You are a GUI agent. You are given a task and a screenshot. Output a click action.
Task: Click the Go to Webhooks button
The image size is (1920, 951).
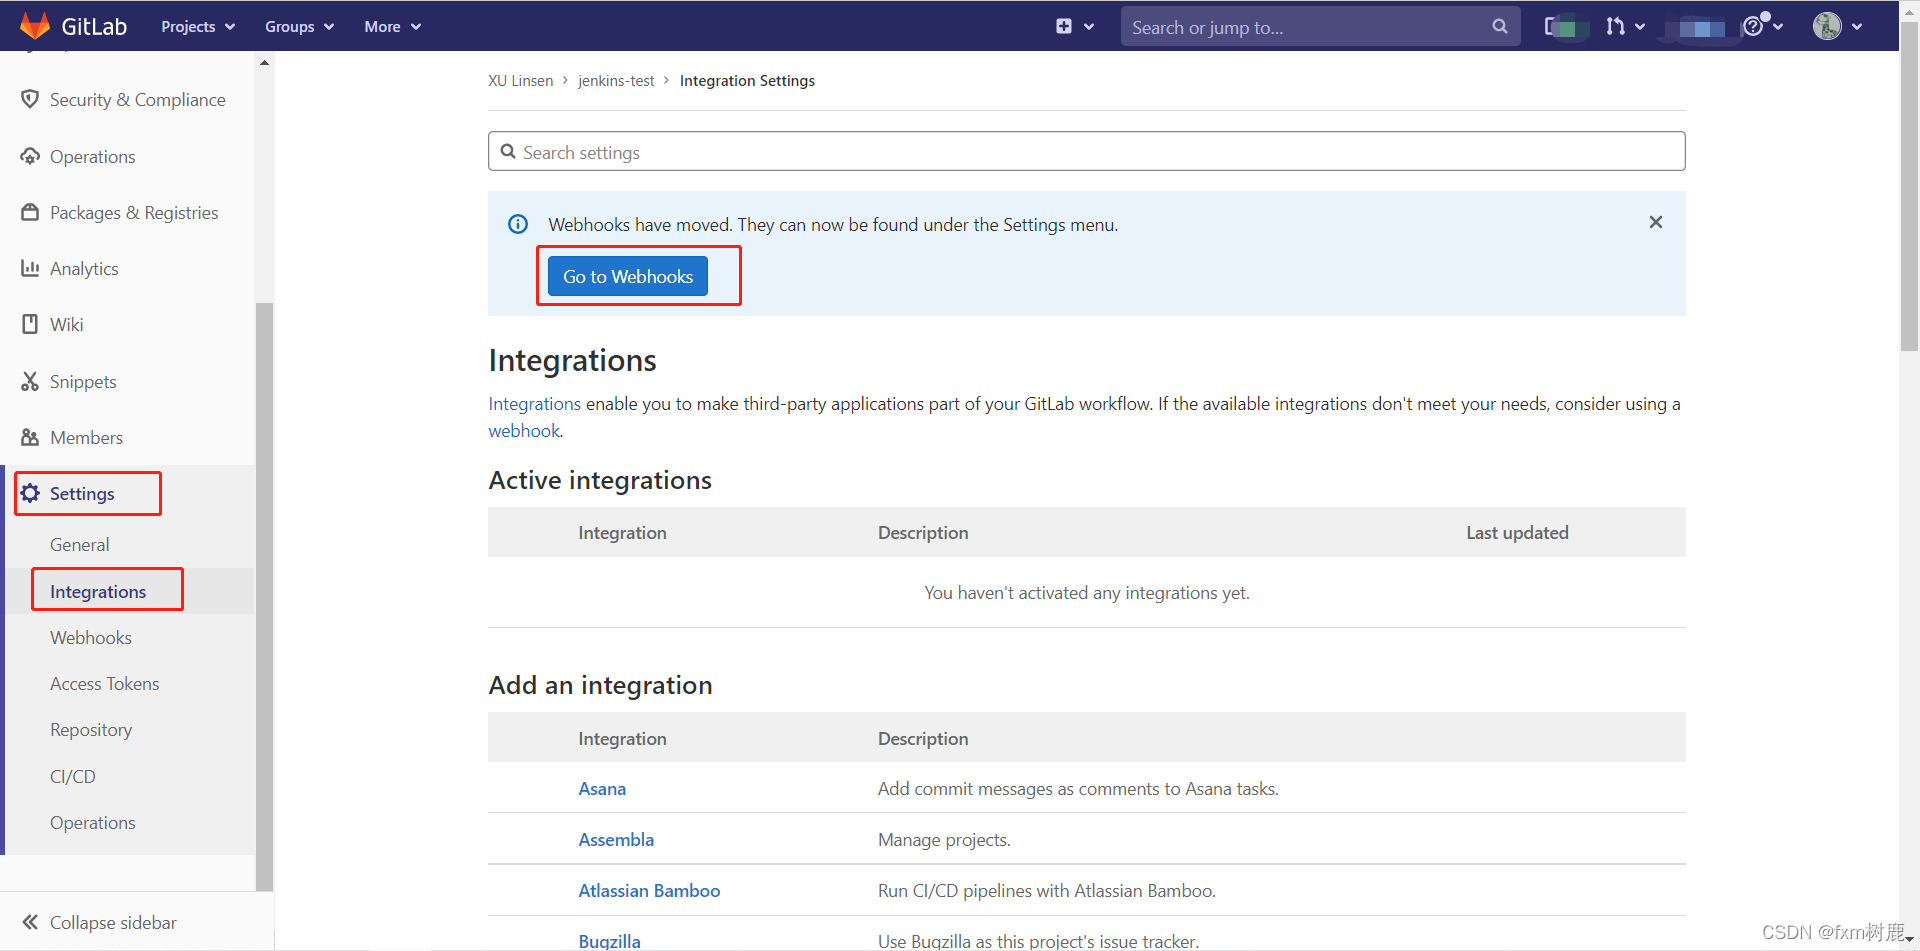(x=628, y=277)
